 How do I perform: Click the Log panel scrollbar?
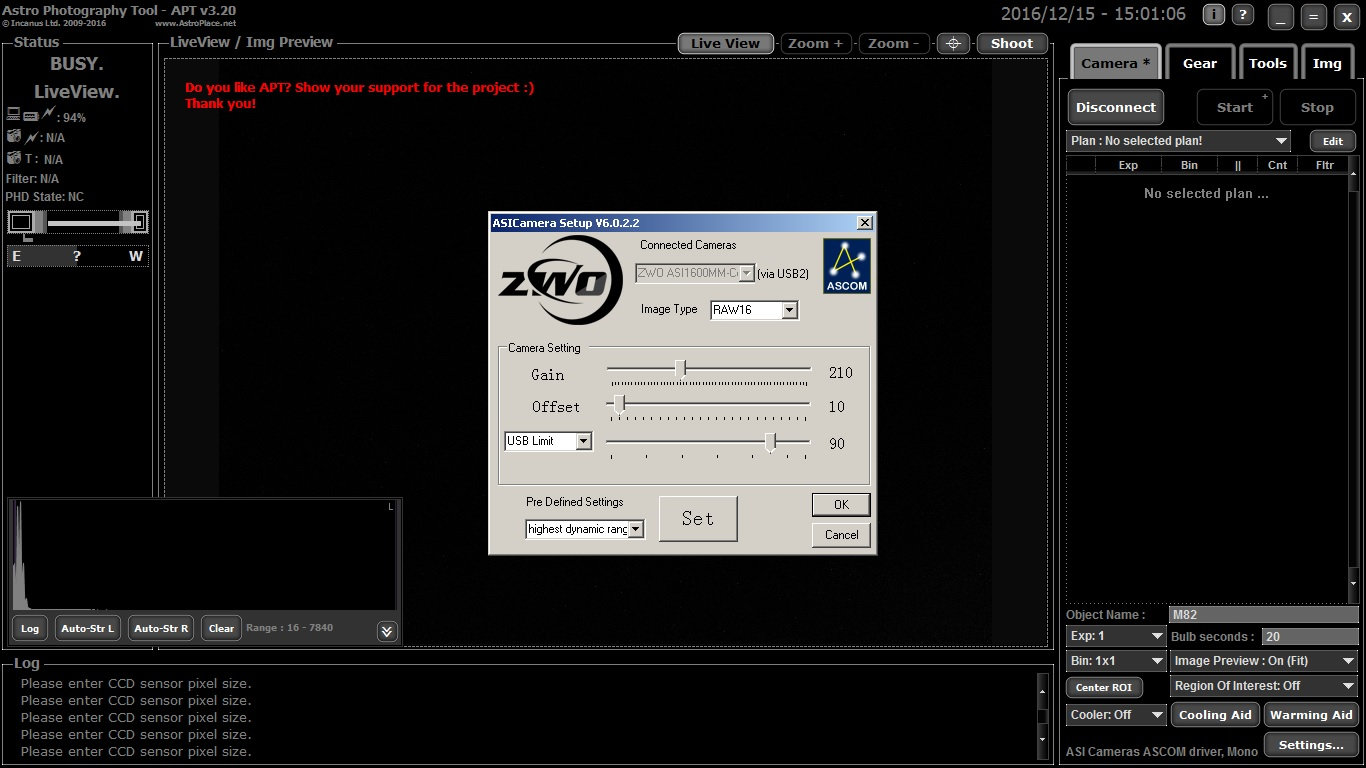tap(1045, 716)
